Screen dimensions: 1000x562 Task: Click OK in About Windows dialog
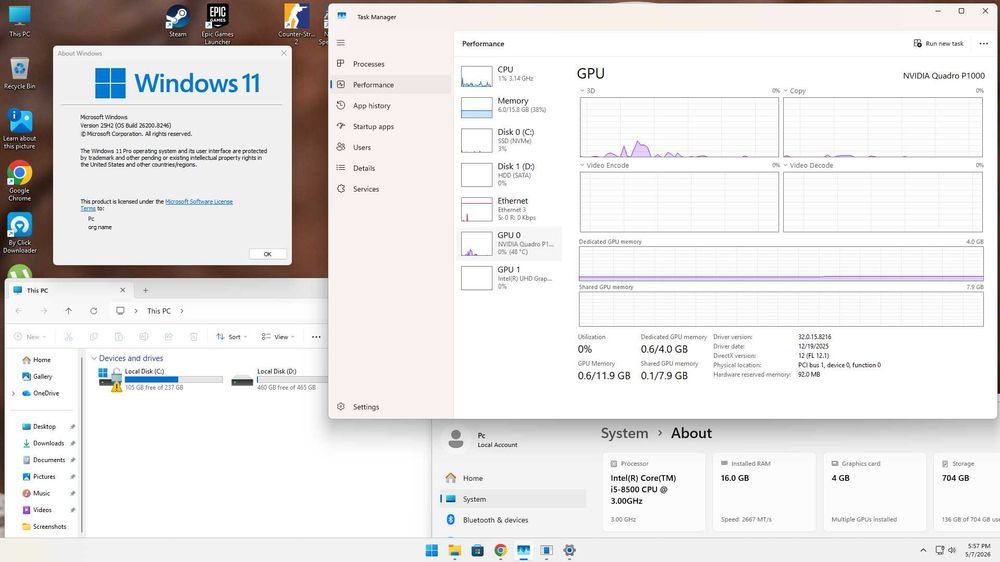point(267,254)
